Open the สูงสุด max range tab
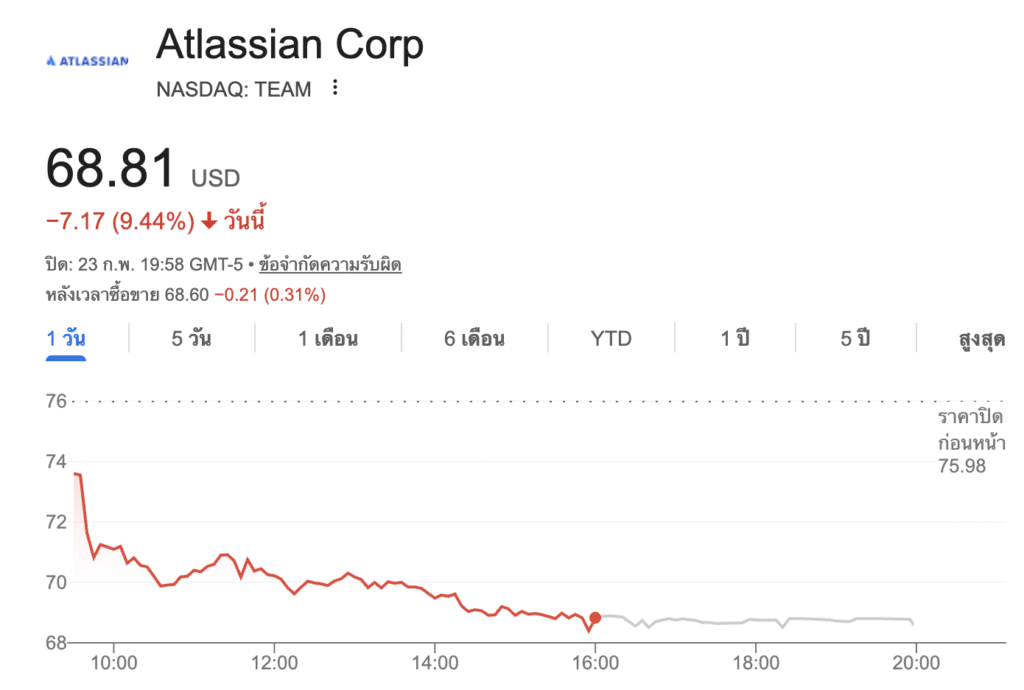Screen dimensions: 1024x690 [981, 338]
